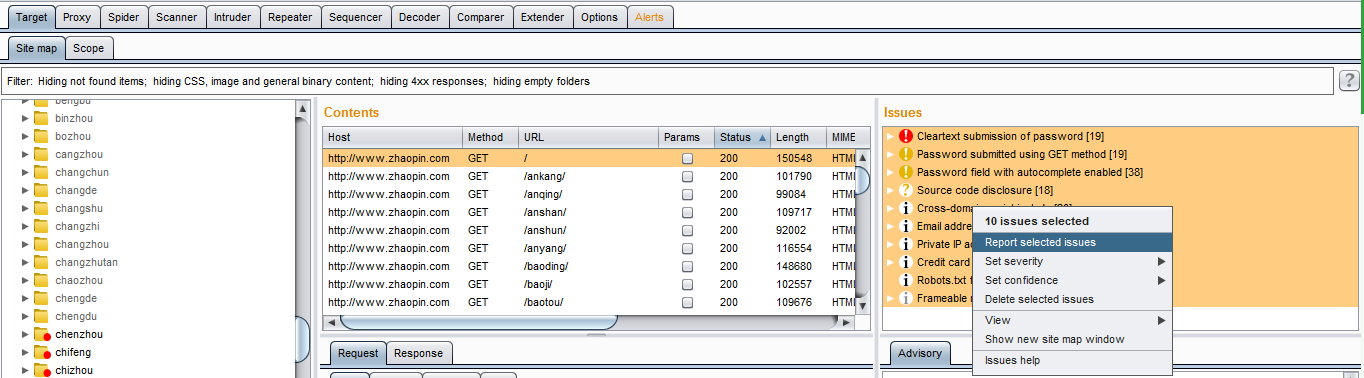Expand the chengde tree node arrow
Screen dimensions: 1364x378
coord(25,298)
